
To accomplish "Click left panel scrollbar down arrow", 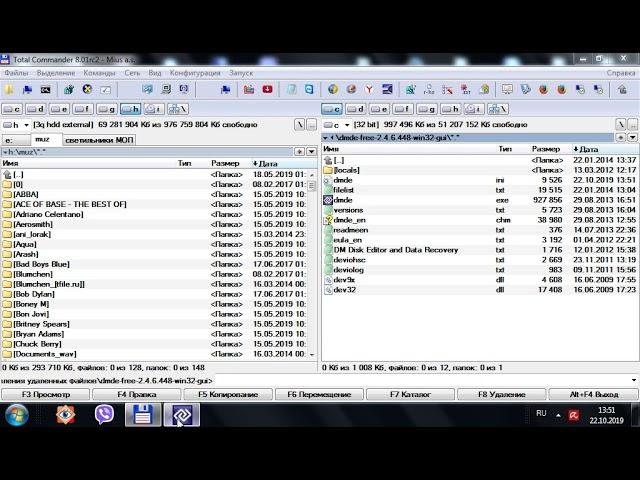I will (x=312, y=354).
